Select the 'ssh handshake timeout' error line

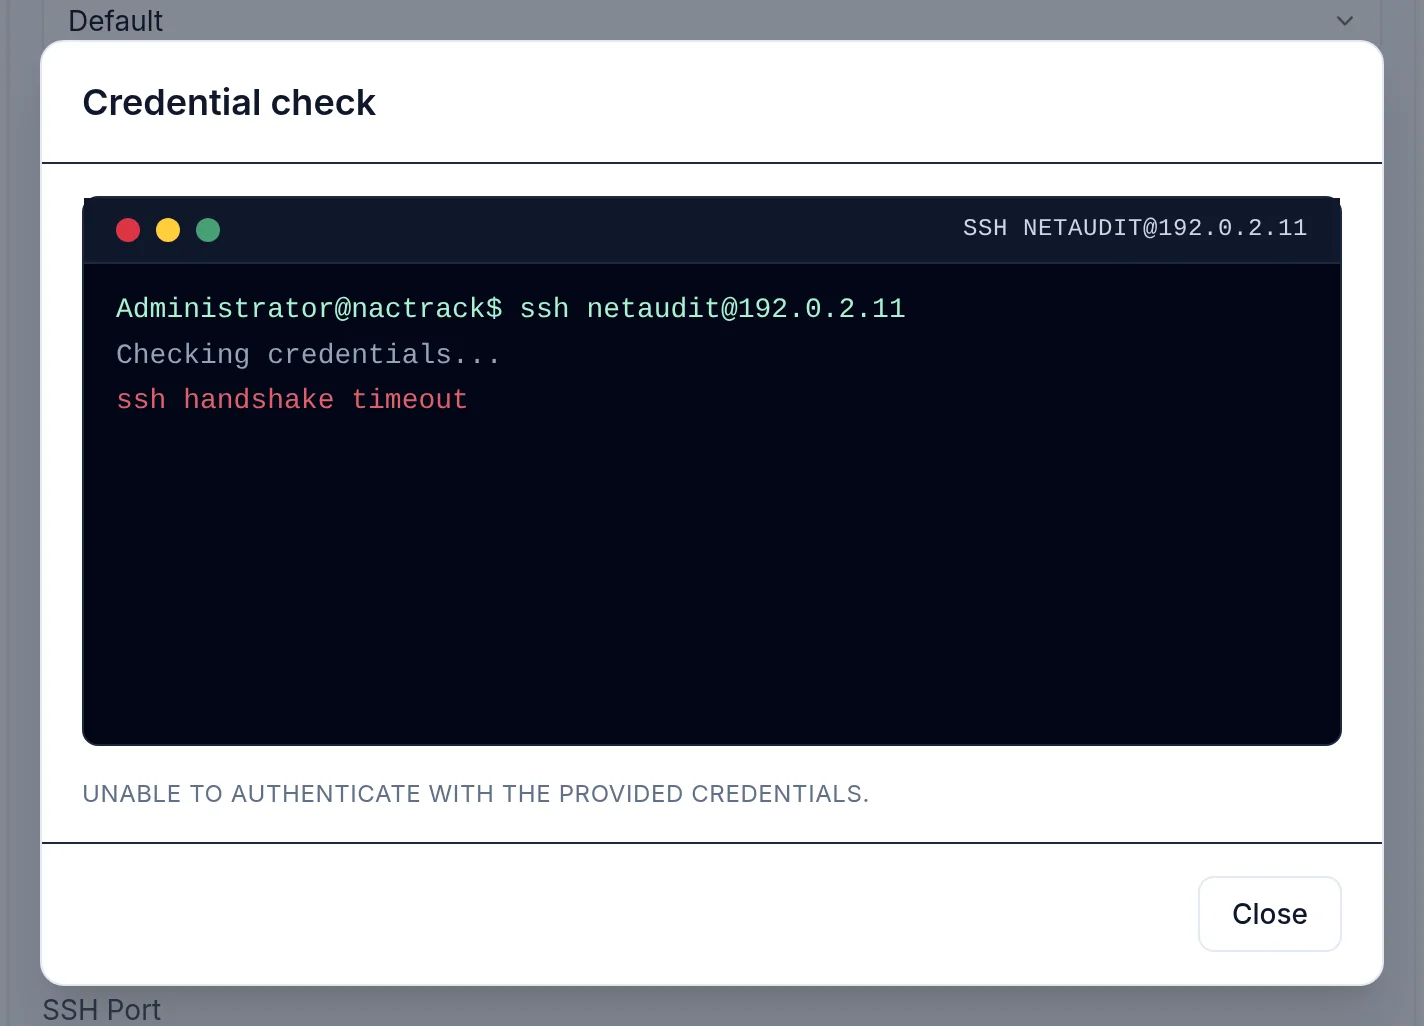(x=292, y=400)
